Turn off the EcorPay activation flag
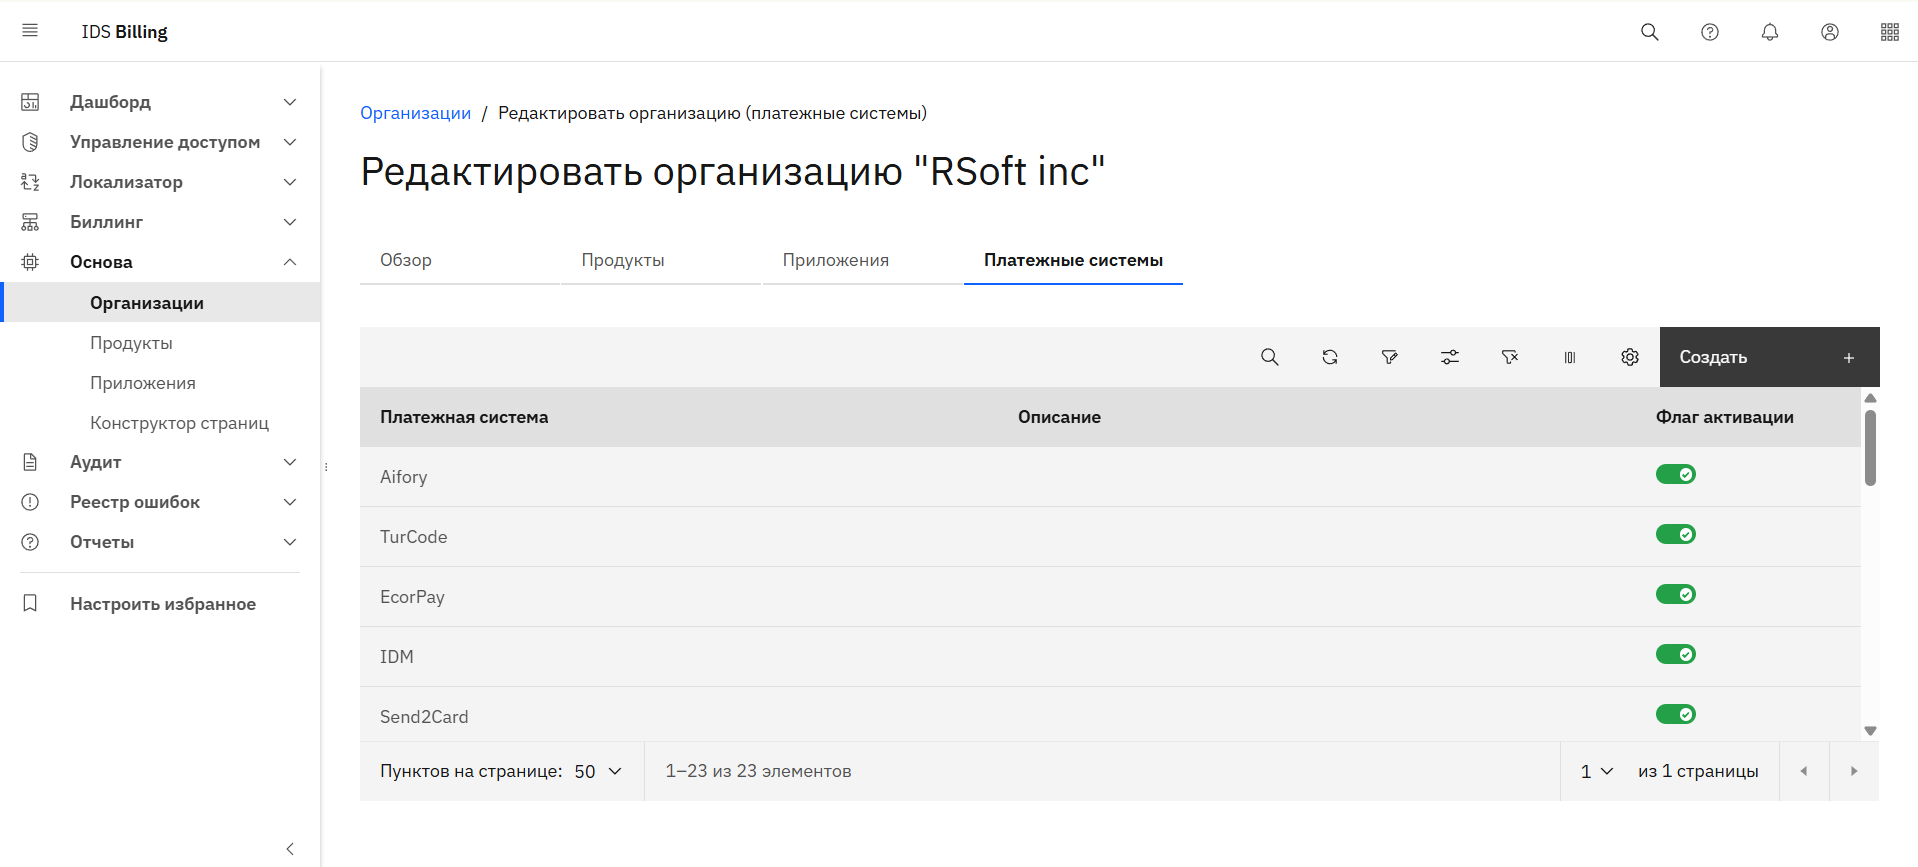The height and width of the screenshot is (867, 1918). pyautogui.click(x=1675, y=594)
